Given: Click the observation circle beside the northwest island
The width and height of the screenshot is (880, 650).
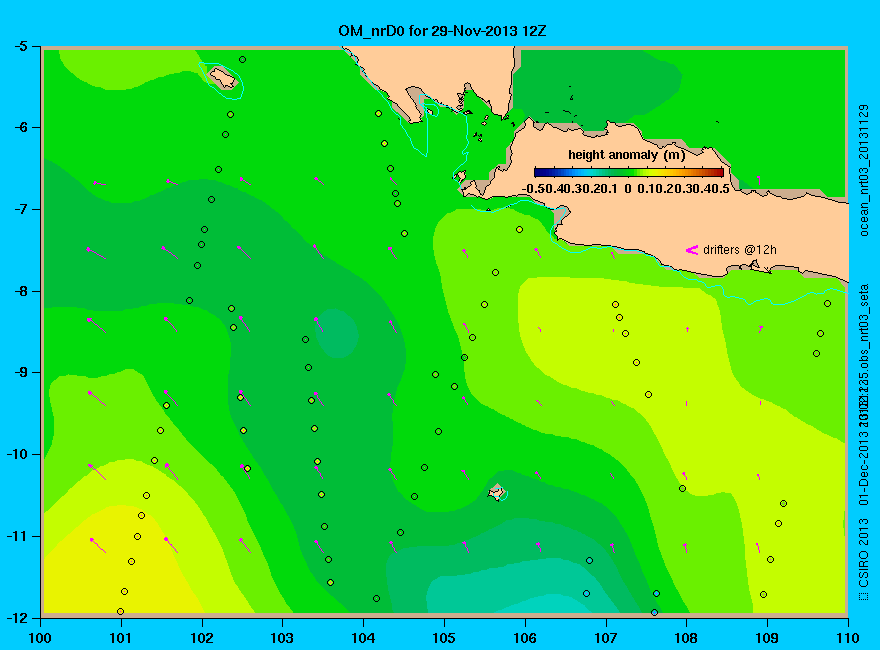Looking at the screenshot, I should pyautogui.click(x=242, y=59).
